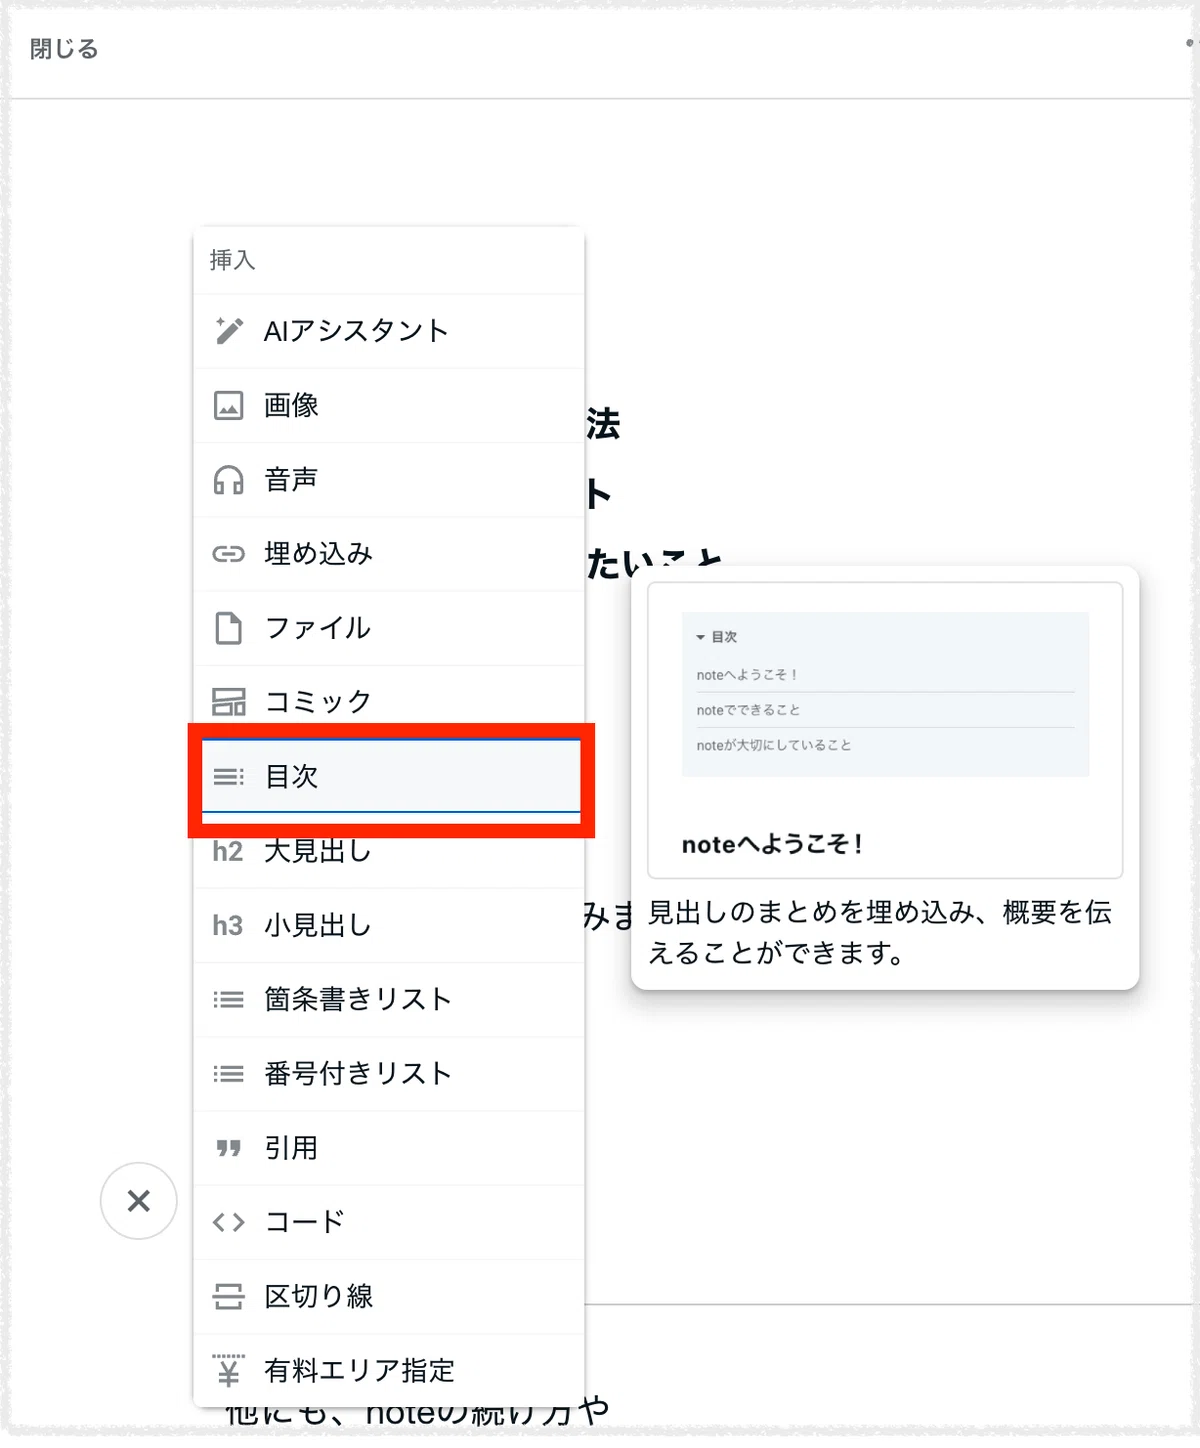
Task: Click the bulleted list icon beside 箇条書きリスト
Action: pyautogui.click(x=229, y=1000)
